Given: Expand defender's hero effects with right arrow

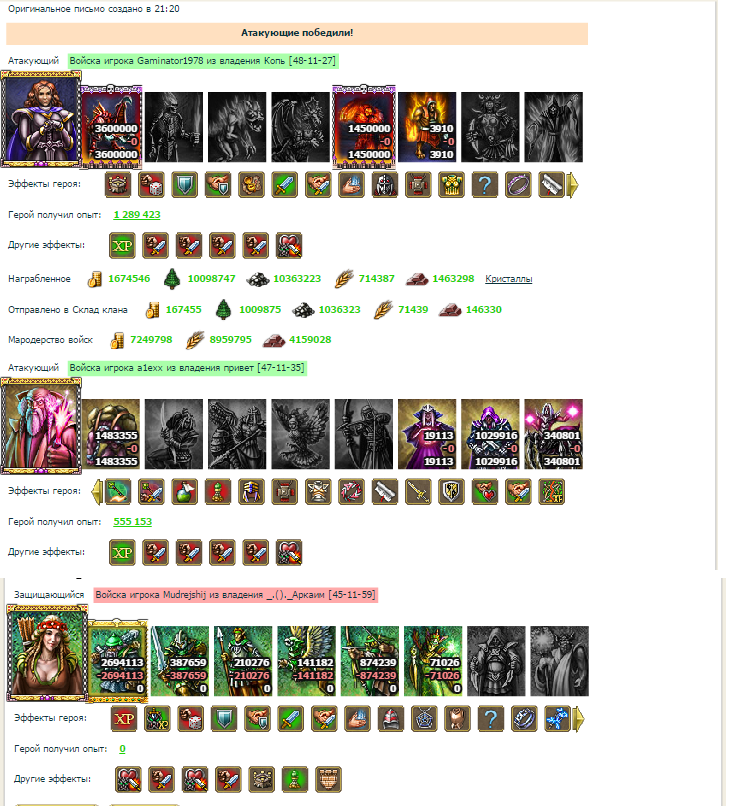Looking at the screenshot, I should click(579, 719).
